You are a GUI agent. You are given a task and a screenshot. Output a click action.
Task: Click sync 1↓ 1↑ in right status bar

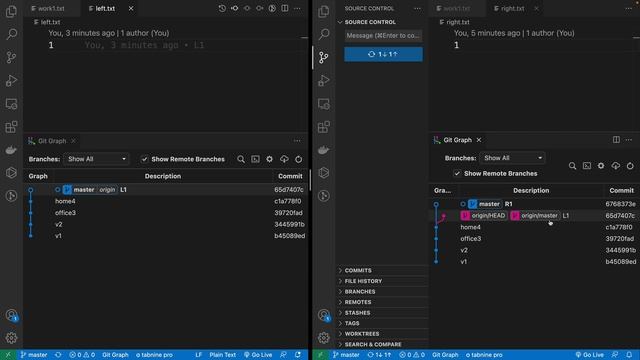pos(380,355)
